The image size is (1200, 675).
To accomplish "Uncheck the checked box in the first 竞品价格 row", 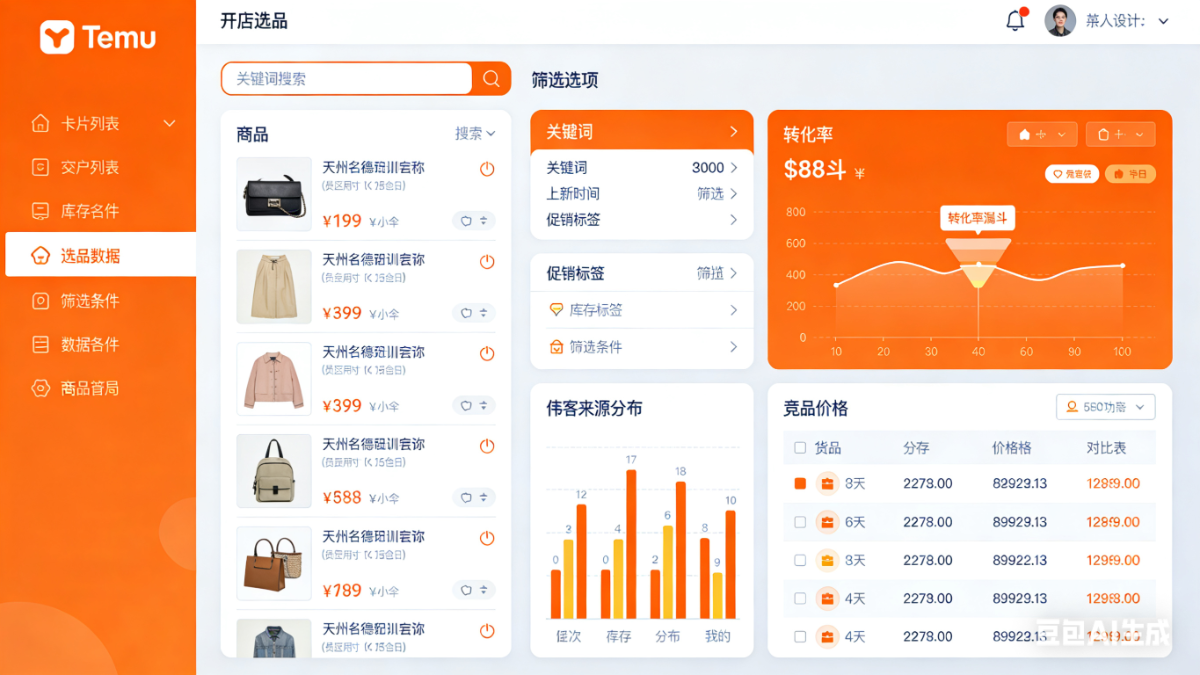I will pyautogui.click(x=799, y=484).
